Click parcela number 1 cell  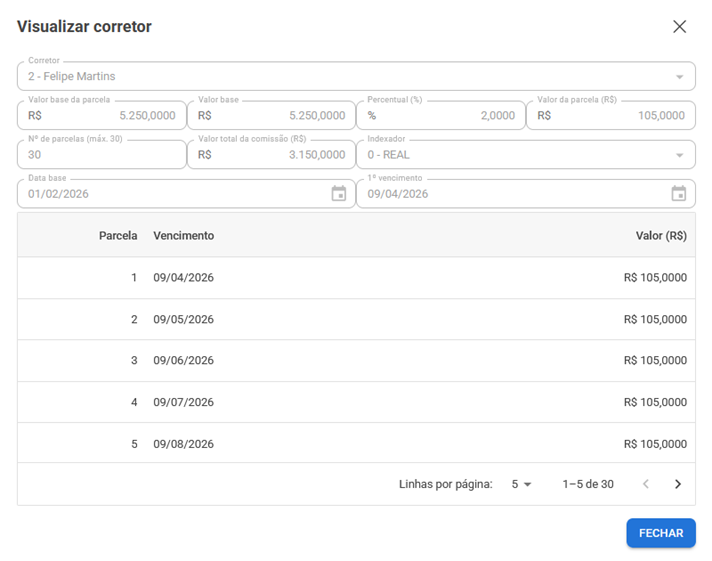coord(134,278)
